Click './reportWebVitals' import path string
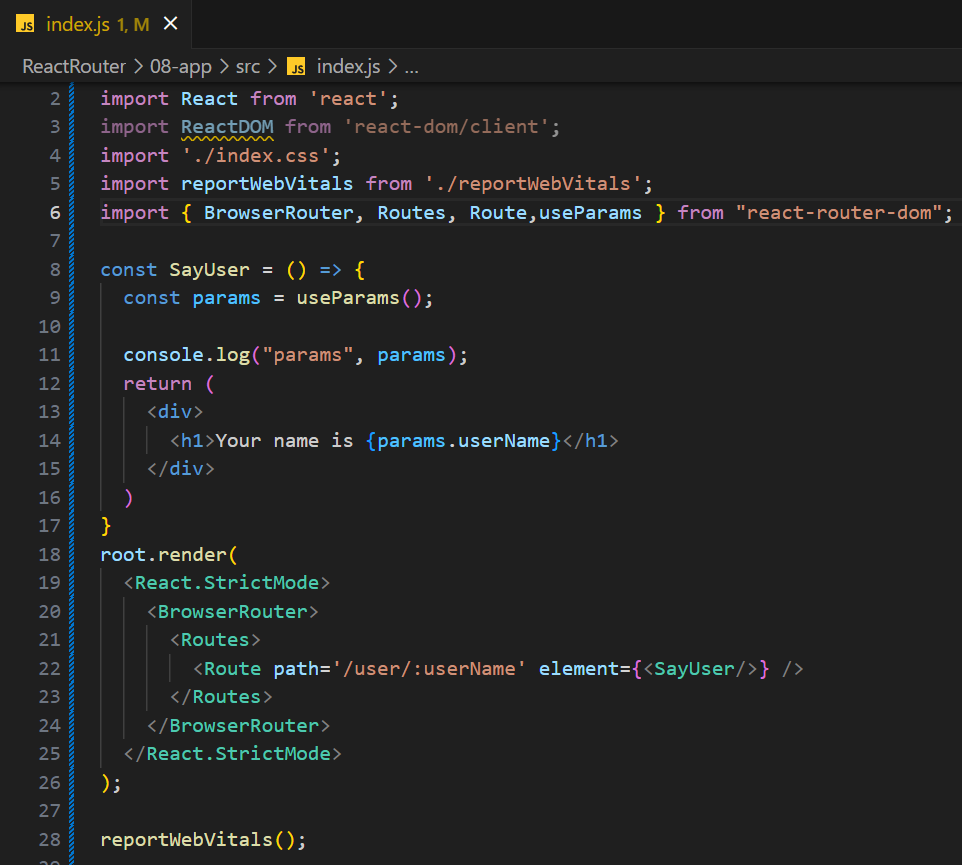This screenshot has height=865, width=962. (x=533, y=184)
